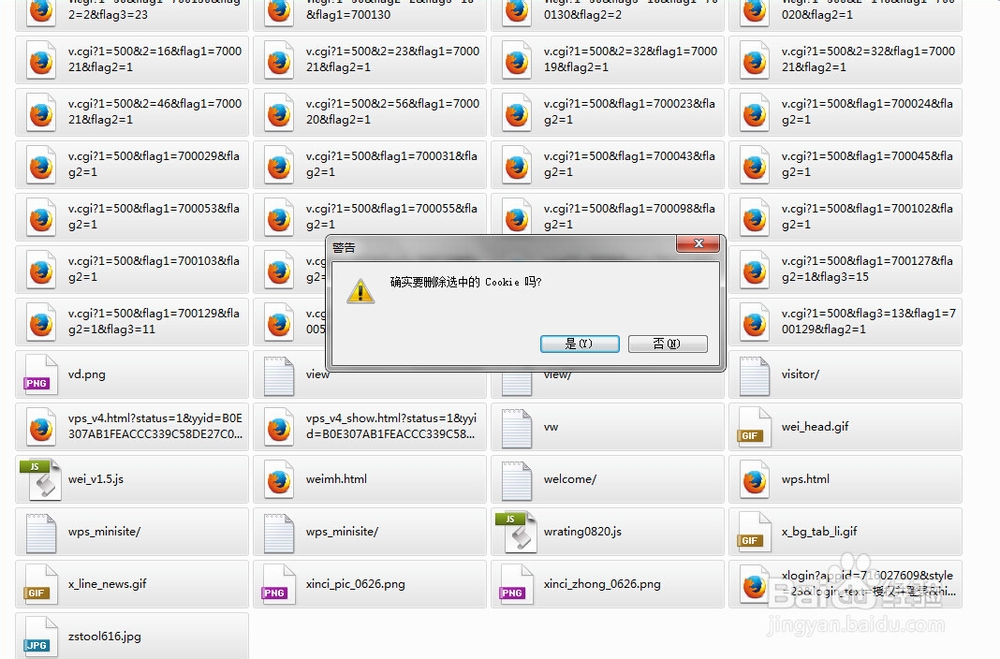1000x659 pixels.
Task: Select file name v.cgi?1=500&2=56&flag1=700020&flag2=1
Action: point(392,112)
